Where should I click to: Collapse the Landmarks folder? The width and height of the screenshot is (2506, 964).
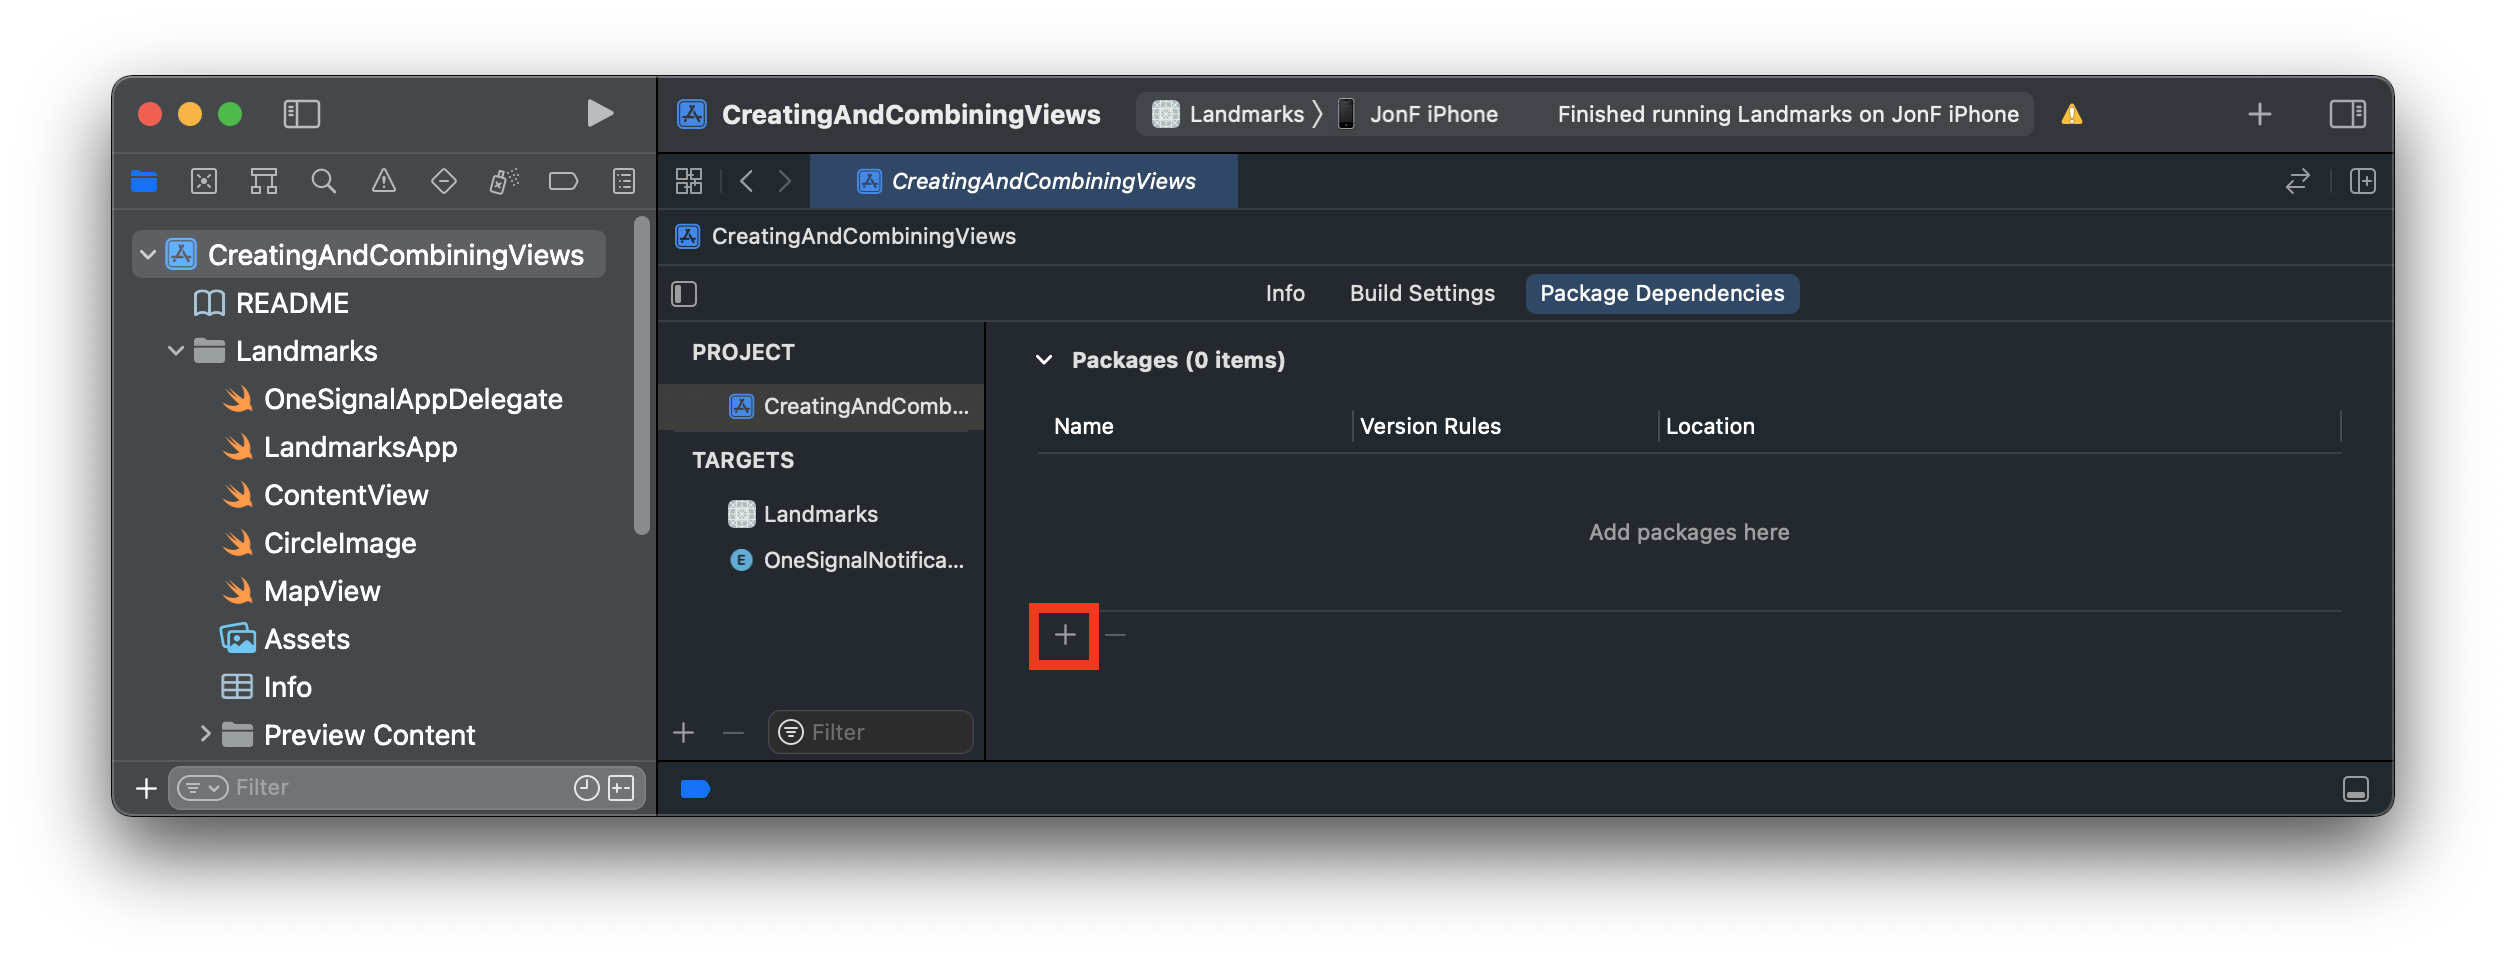coord(176,351)
